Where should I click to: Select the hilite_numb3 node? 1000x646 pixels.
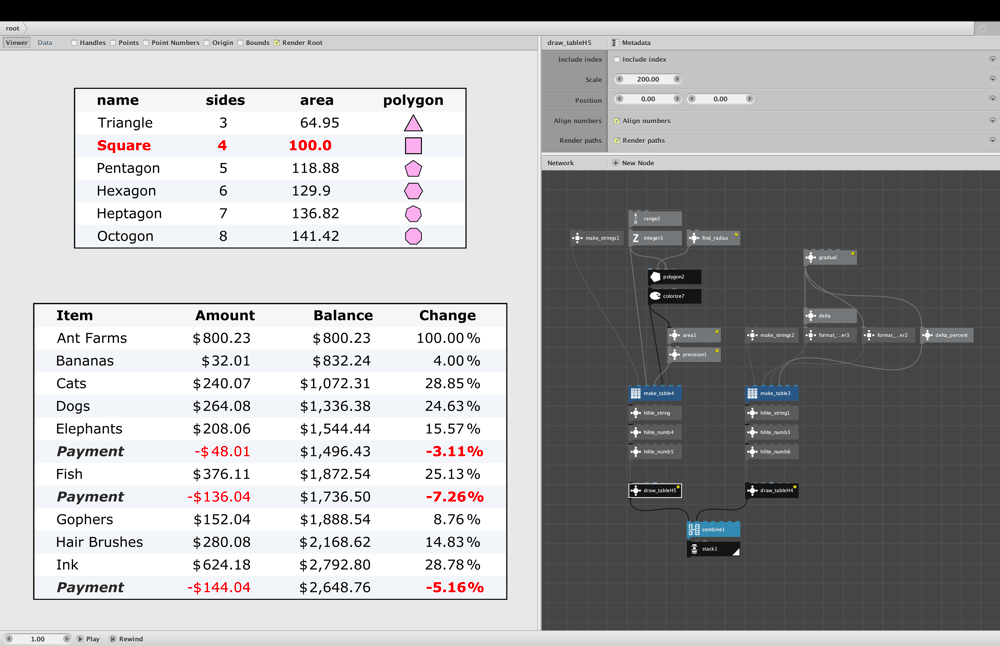tap(772, 432)
